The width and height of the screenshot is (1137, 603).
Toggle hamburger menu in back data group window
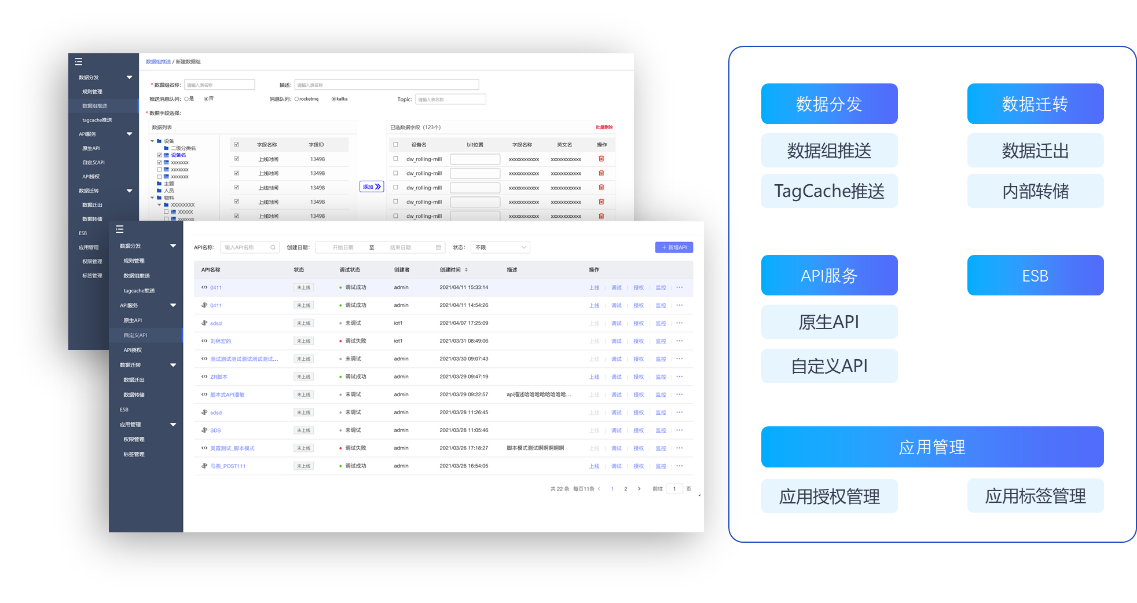[x=78, y=62]
